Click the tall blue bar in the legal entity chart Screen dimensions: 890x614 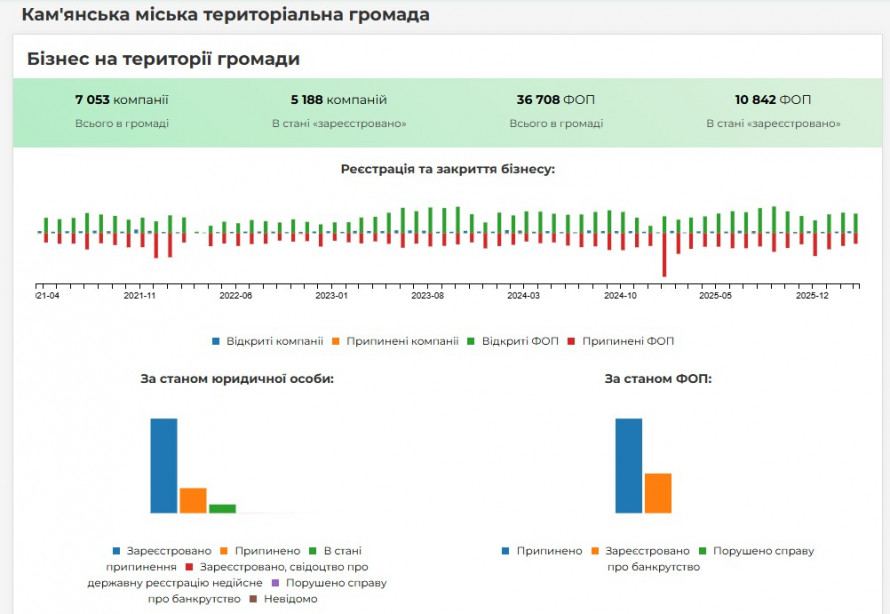[164, 465]
